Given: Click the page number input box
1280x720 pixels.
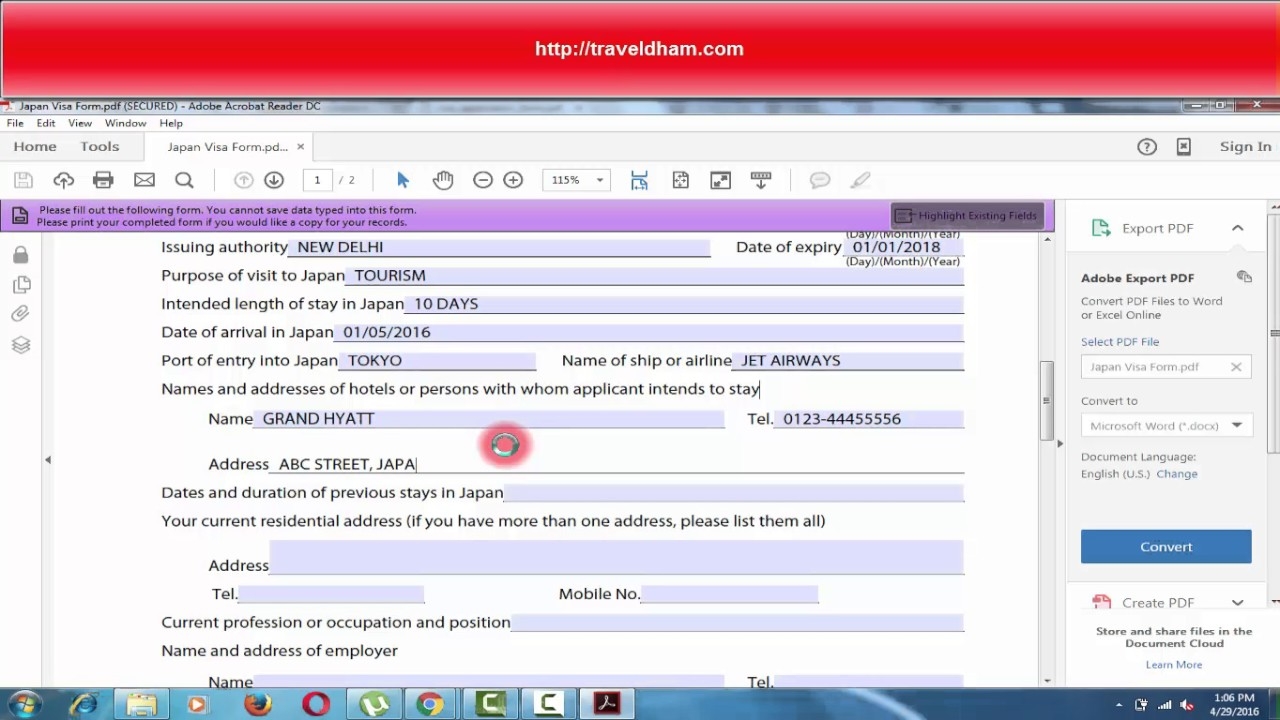Looking at the screenshot, I should [x=317, y=180].
